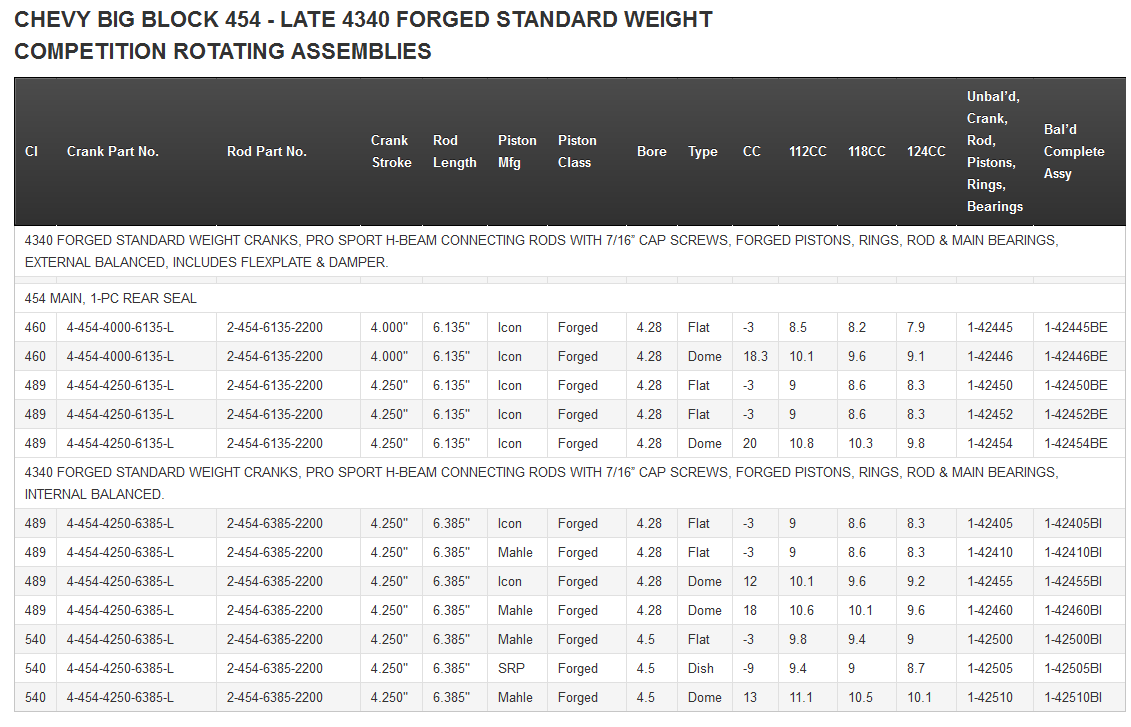Screen dimensions: 1131x727
Task: Select unbalanced kit number 1-42446
Action: click(x=990, y=357)
